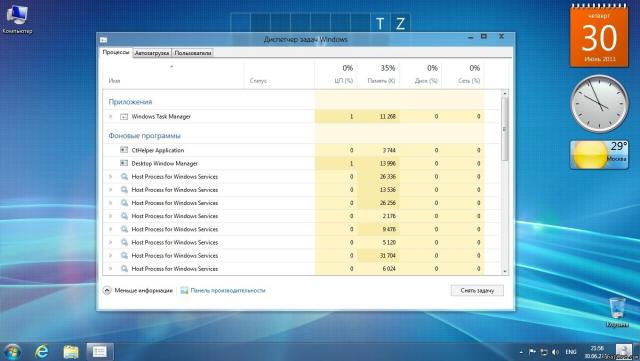Open the Moscow weather gadget

click(599, 155)
